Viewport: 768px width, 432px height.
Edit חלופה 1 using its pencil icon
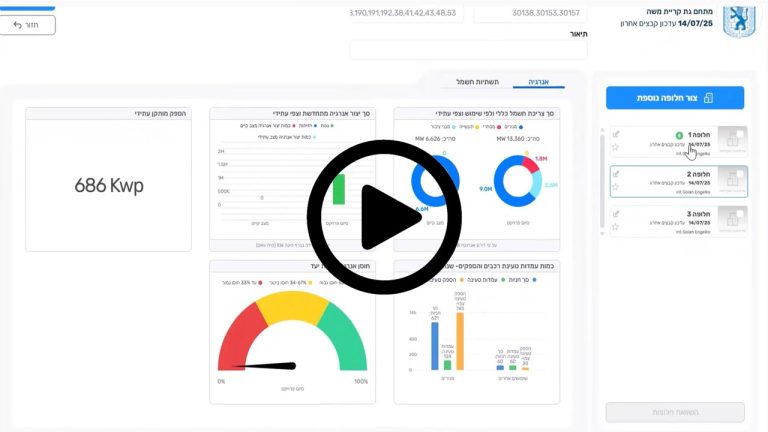point(616,134)
